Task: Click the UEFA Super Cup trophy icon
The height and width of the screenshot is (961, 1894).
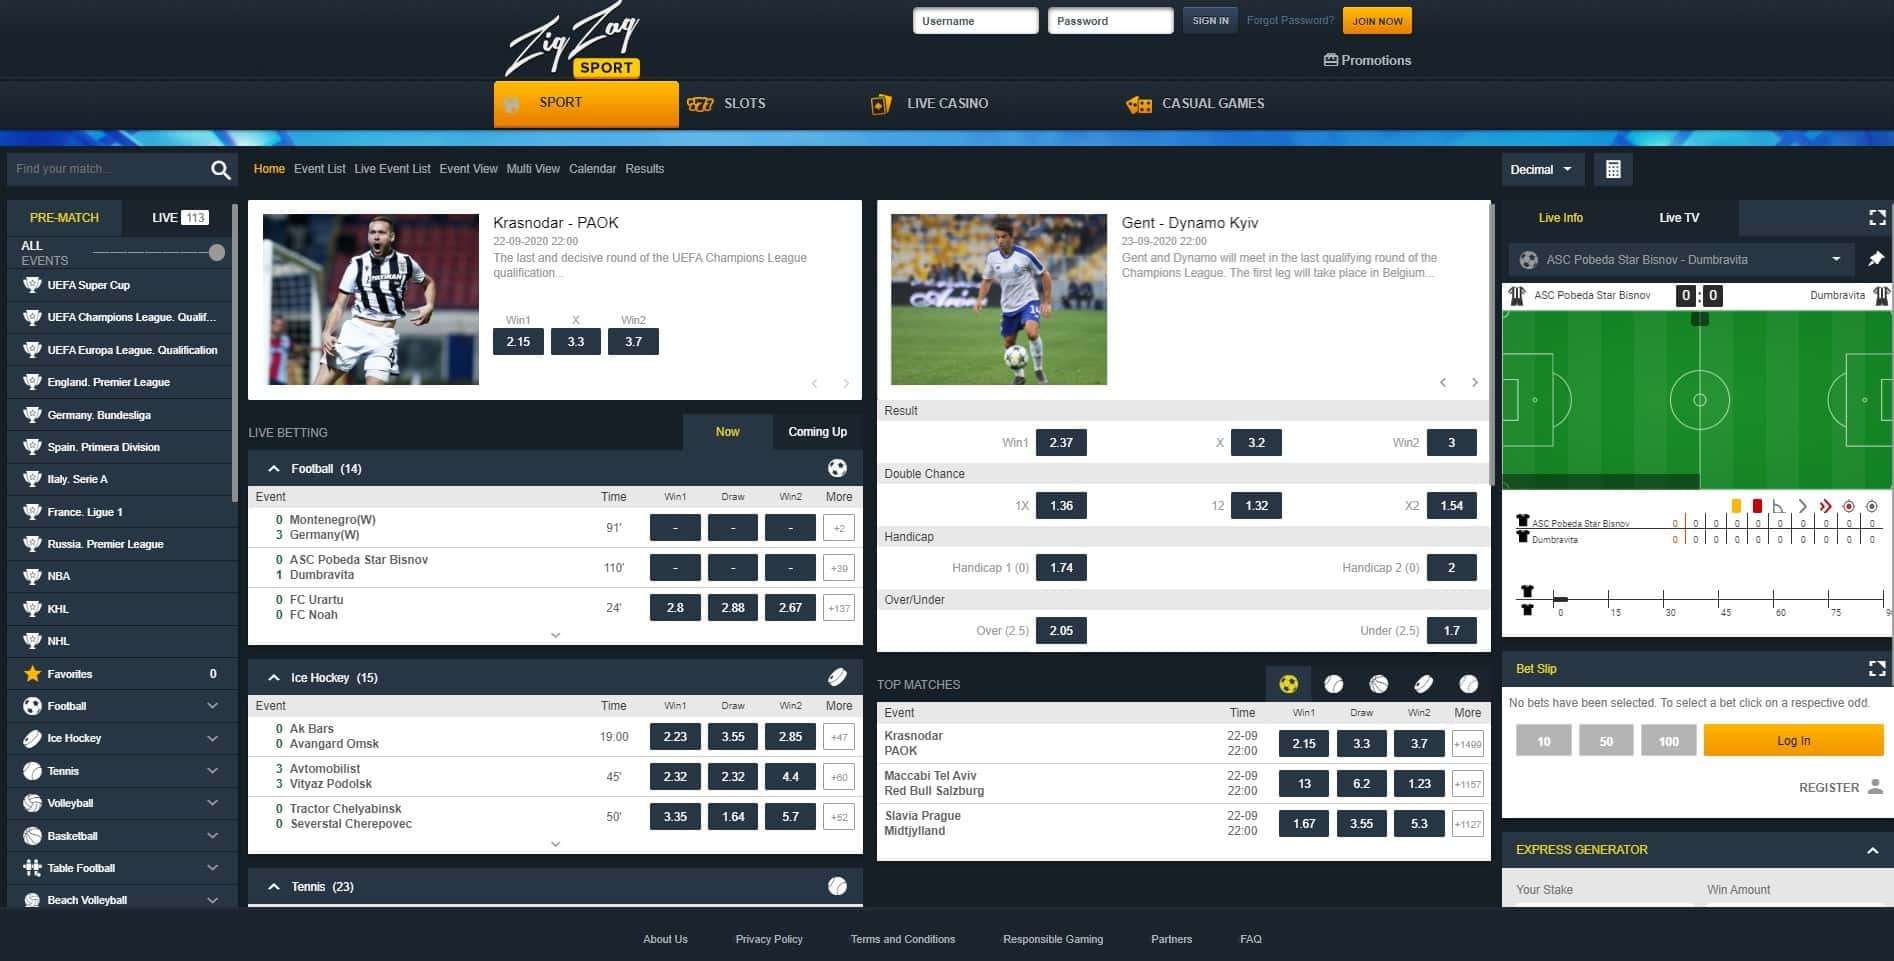Action: coord(32,285)
